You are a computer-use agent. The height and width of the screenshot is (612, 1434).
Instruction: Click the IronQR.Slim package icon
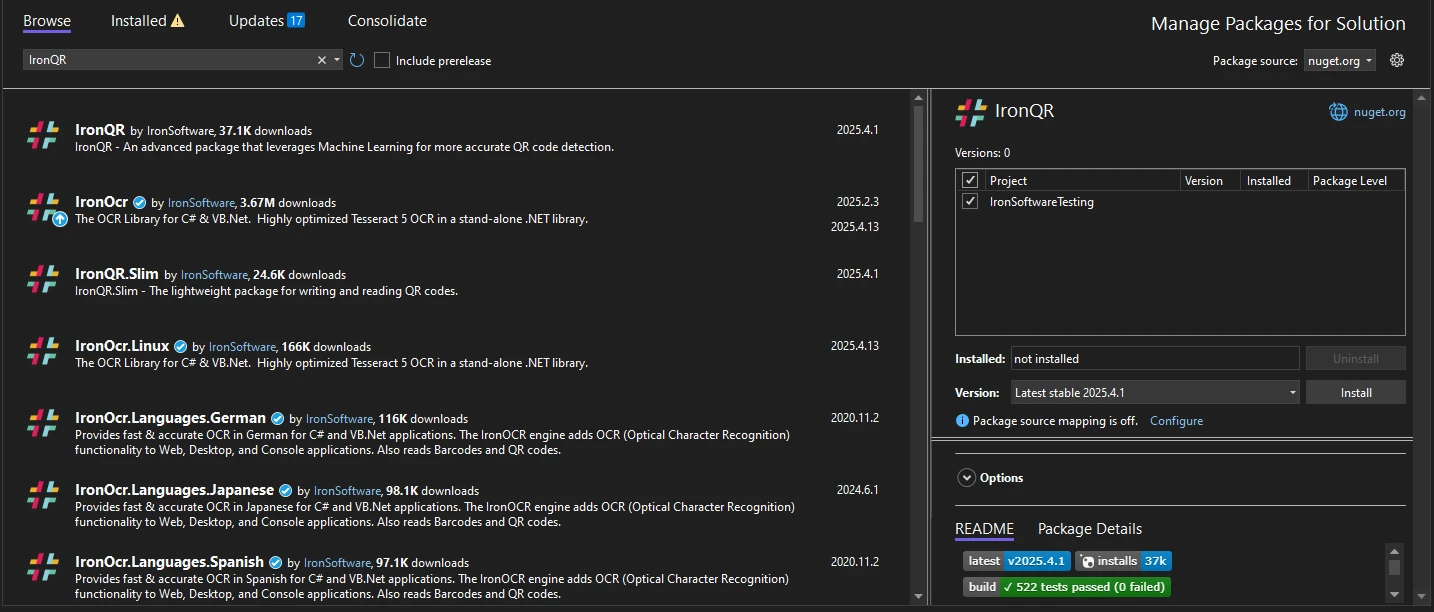43,279
